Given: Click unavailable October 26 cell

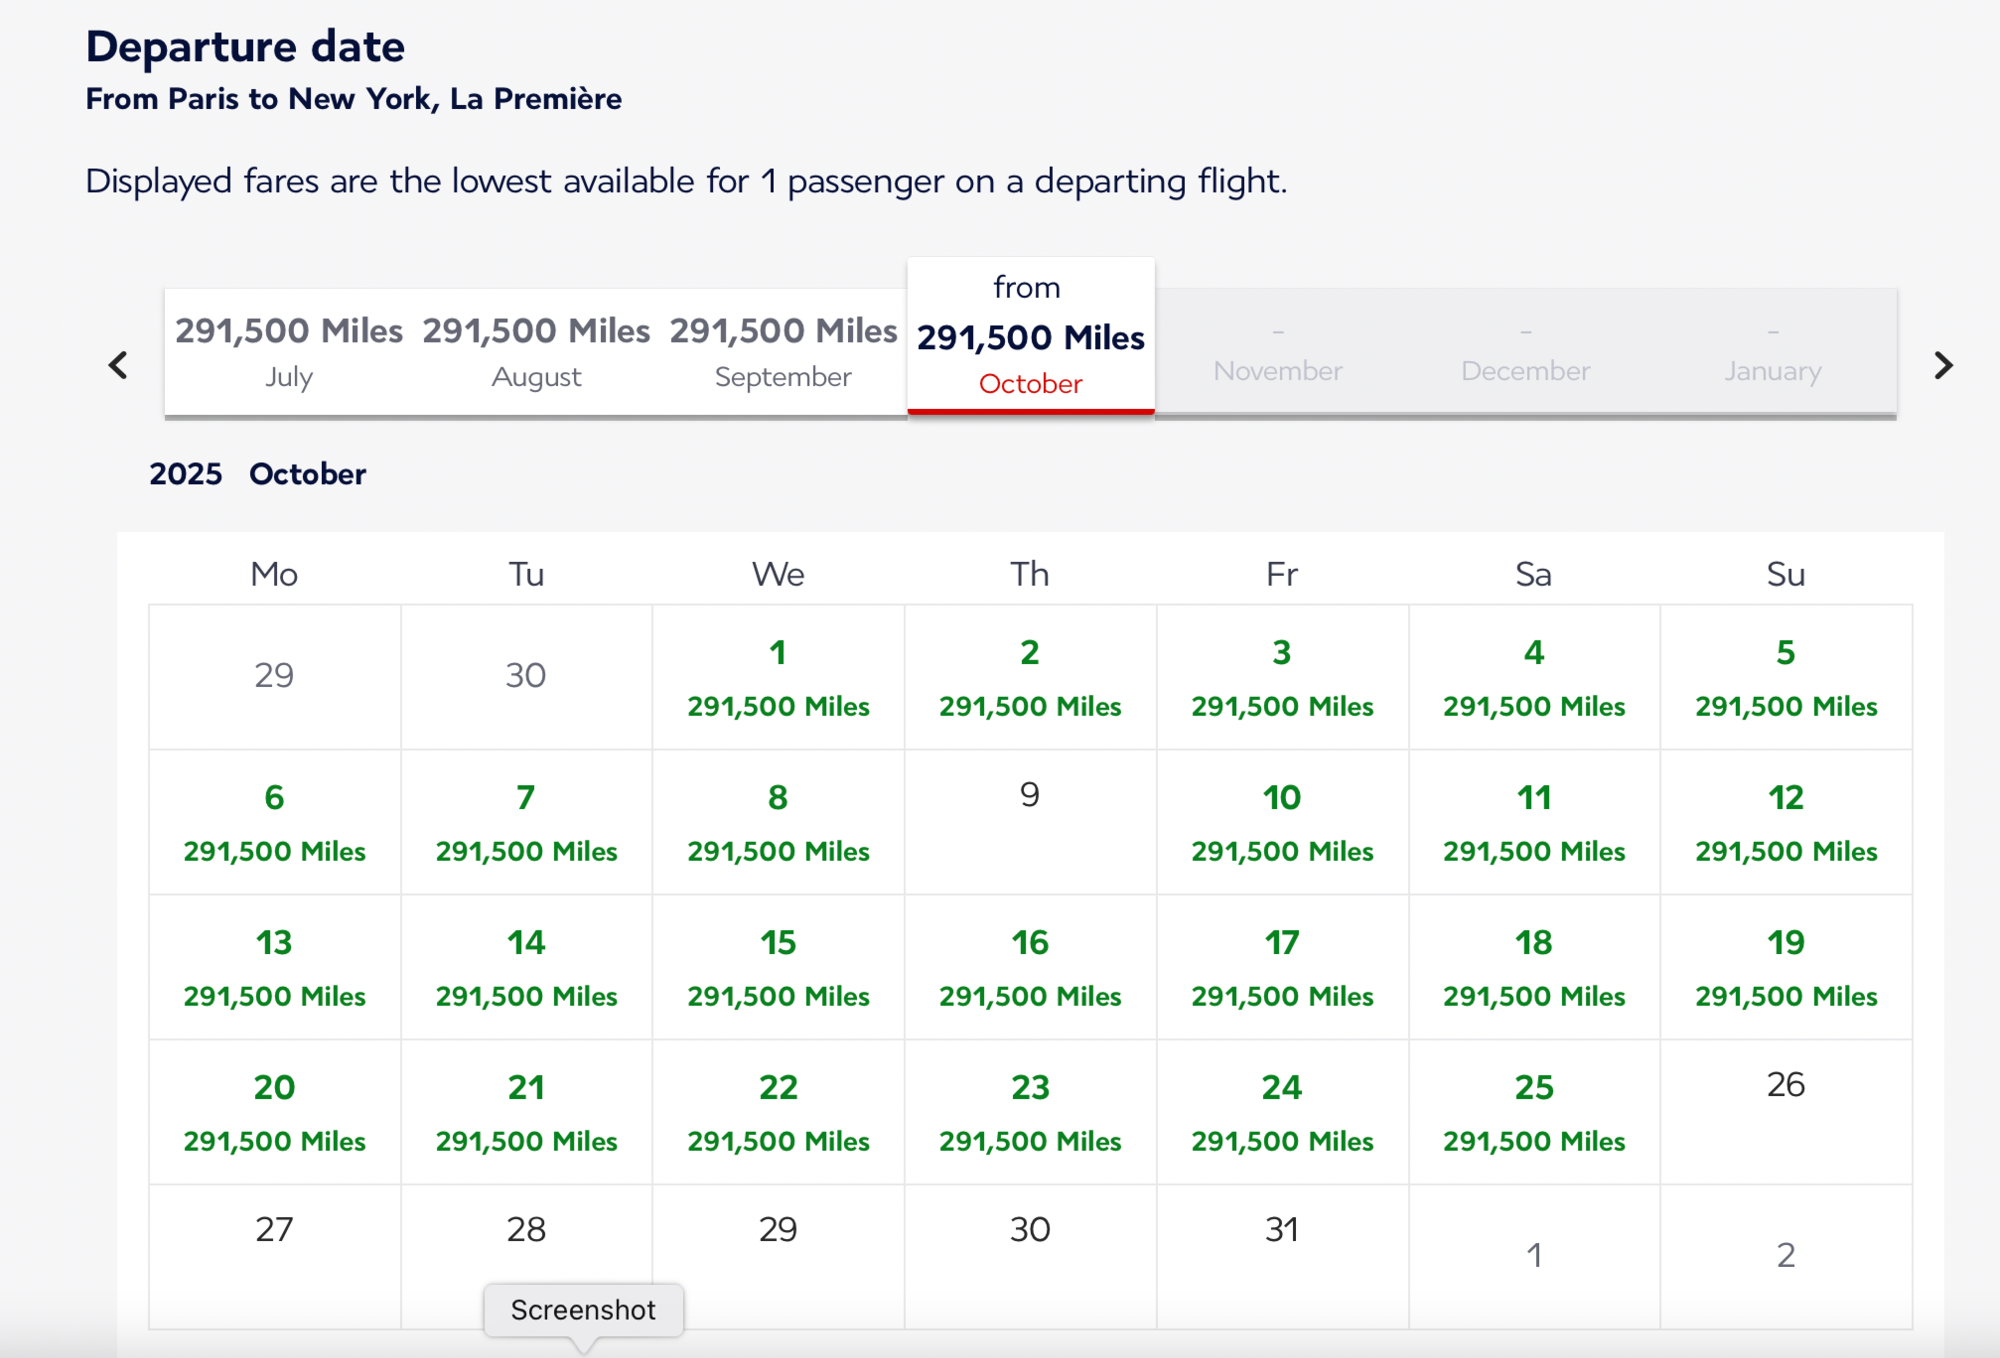Looking at the screenshot, I should [1785, 1111].
